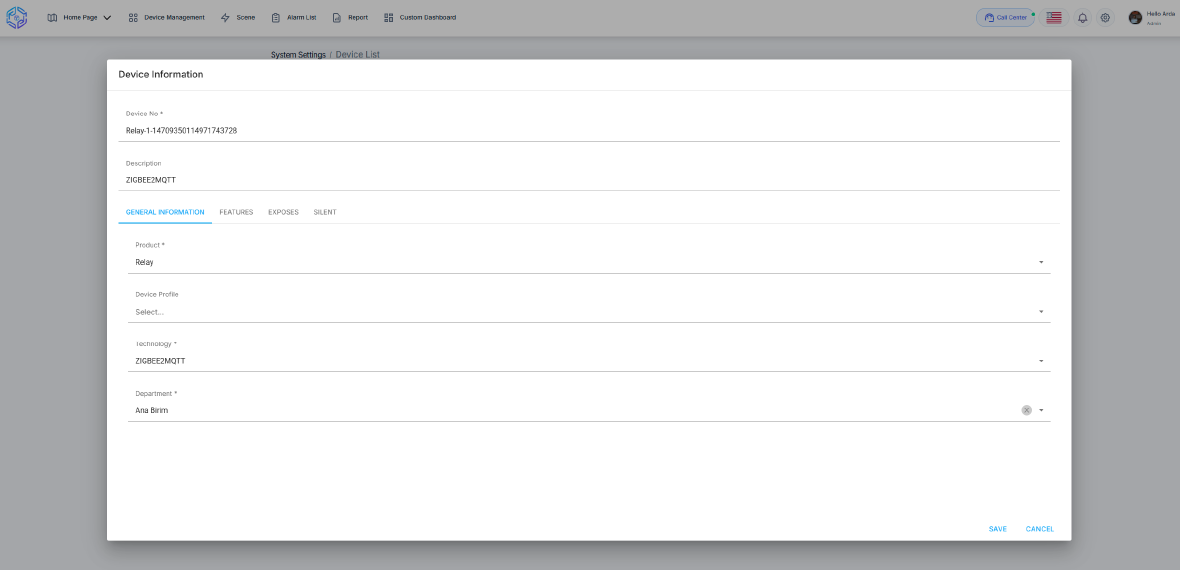The image size is (1180, 570).
Task: Clear the Ana Birim department selection
Action: [1026, 410]
